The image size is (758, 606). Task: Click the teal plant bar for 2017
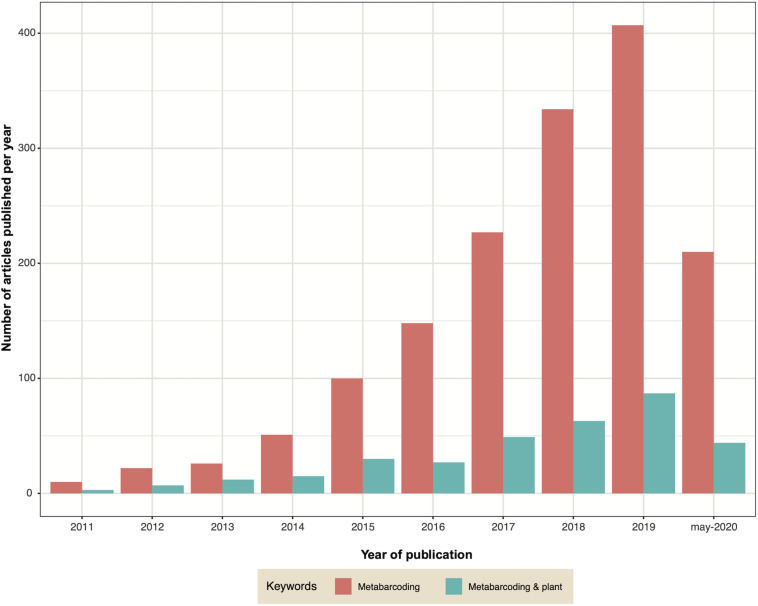519,465
